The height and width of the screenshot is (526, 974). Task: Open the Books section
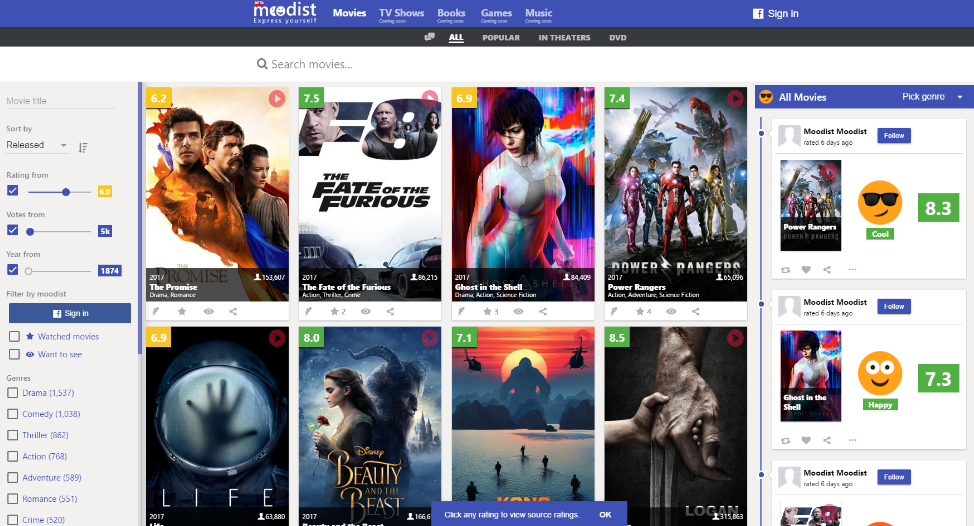tap(451, 15)
